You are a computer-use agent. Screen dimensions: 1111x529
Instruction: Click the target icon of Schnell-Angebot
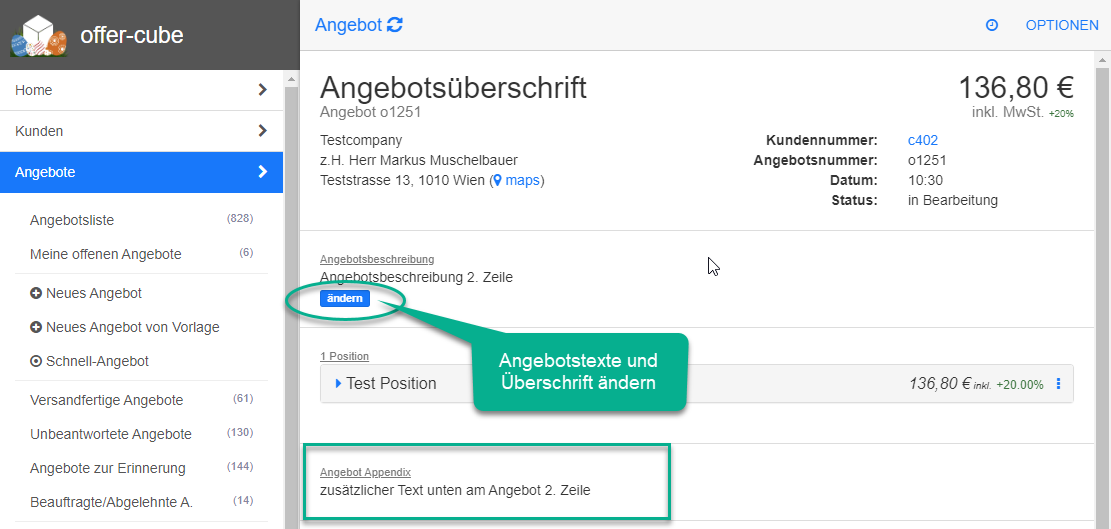click(x=36, y=361)
